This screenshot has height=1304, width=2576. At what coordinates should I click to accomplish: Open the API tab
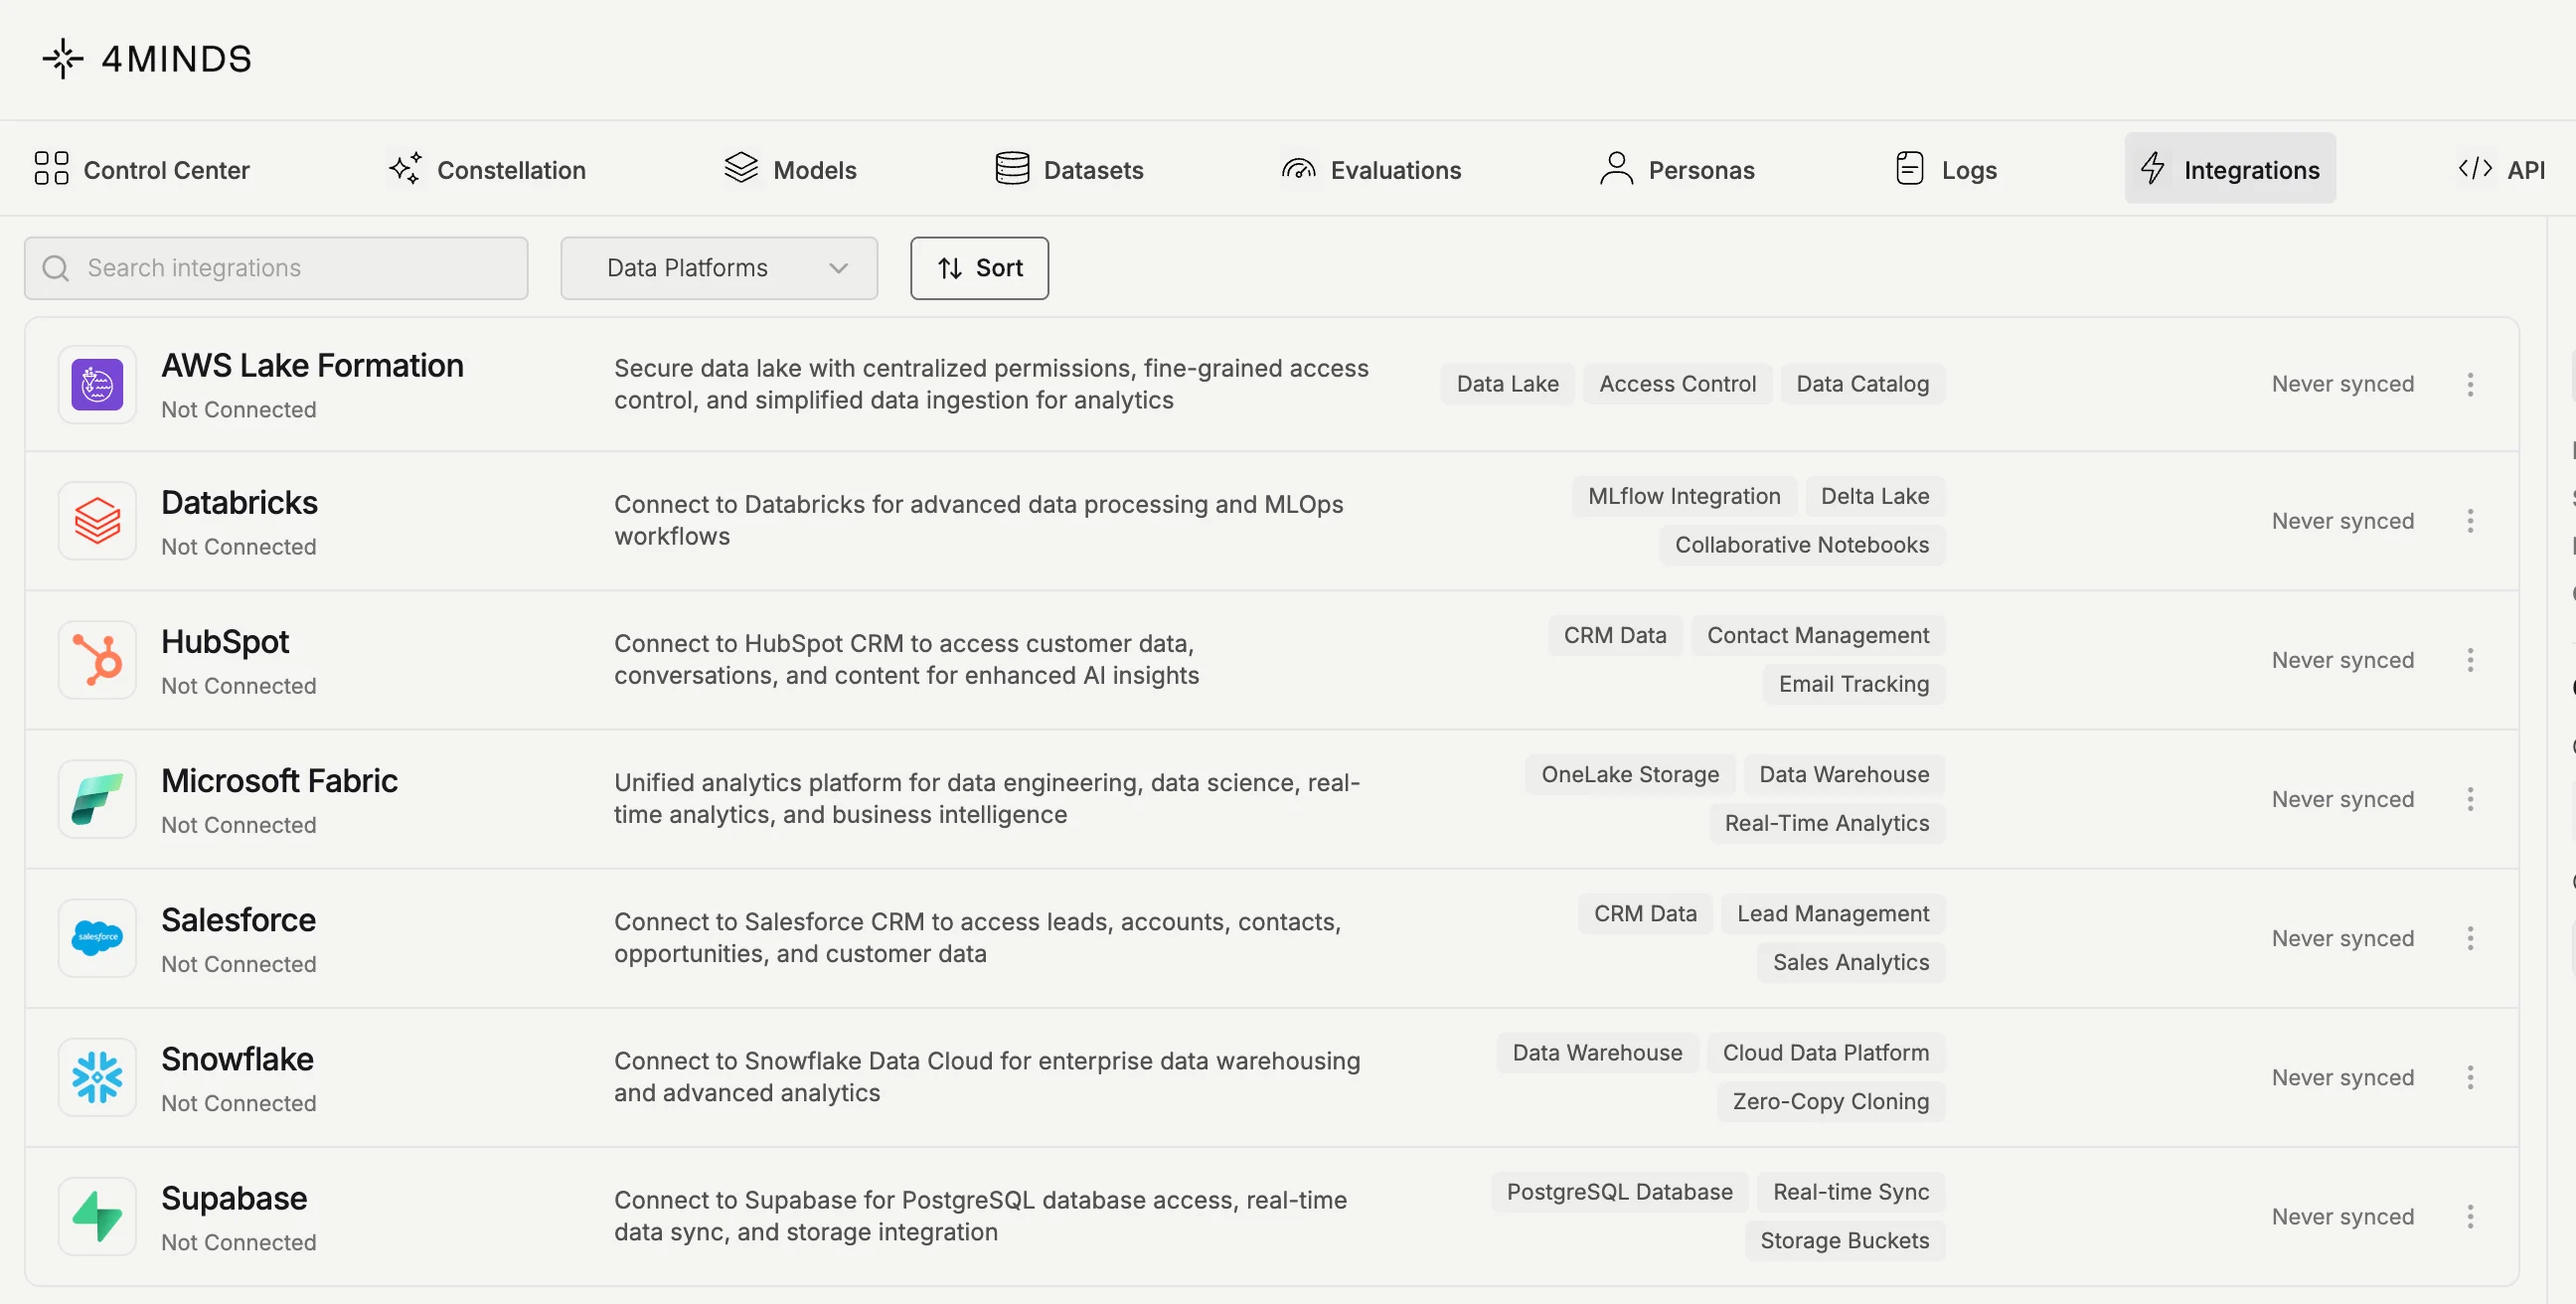[x=2502, y=169]
